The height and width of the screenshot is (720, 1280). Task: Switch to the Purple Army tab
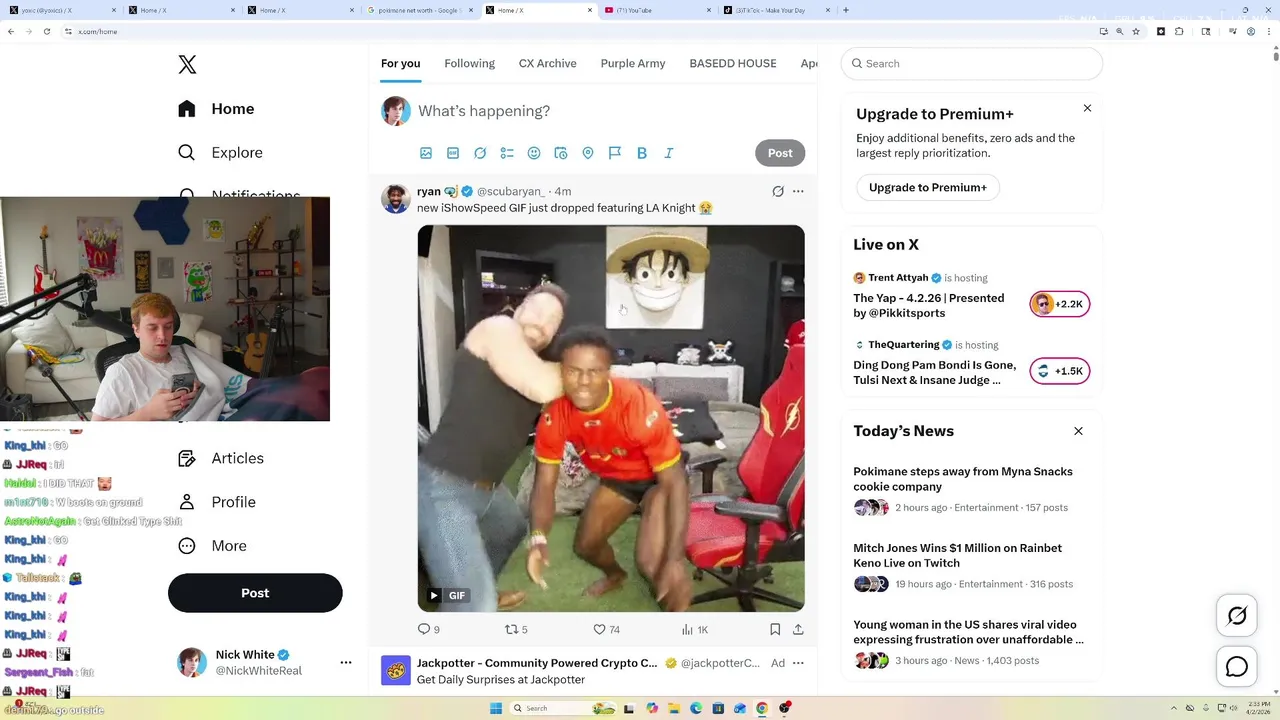[633, 63]
